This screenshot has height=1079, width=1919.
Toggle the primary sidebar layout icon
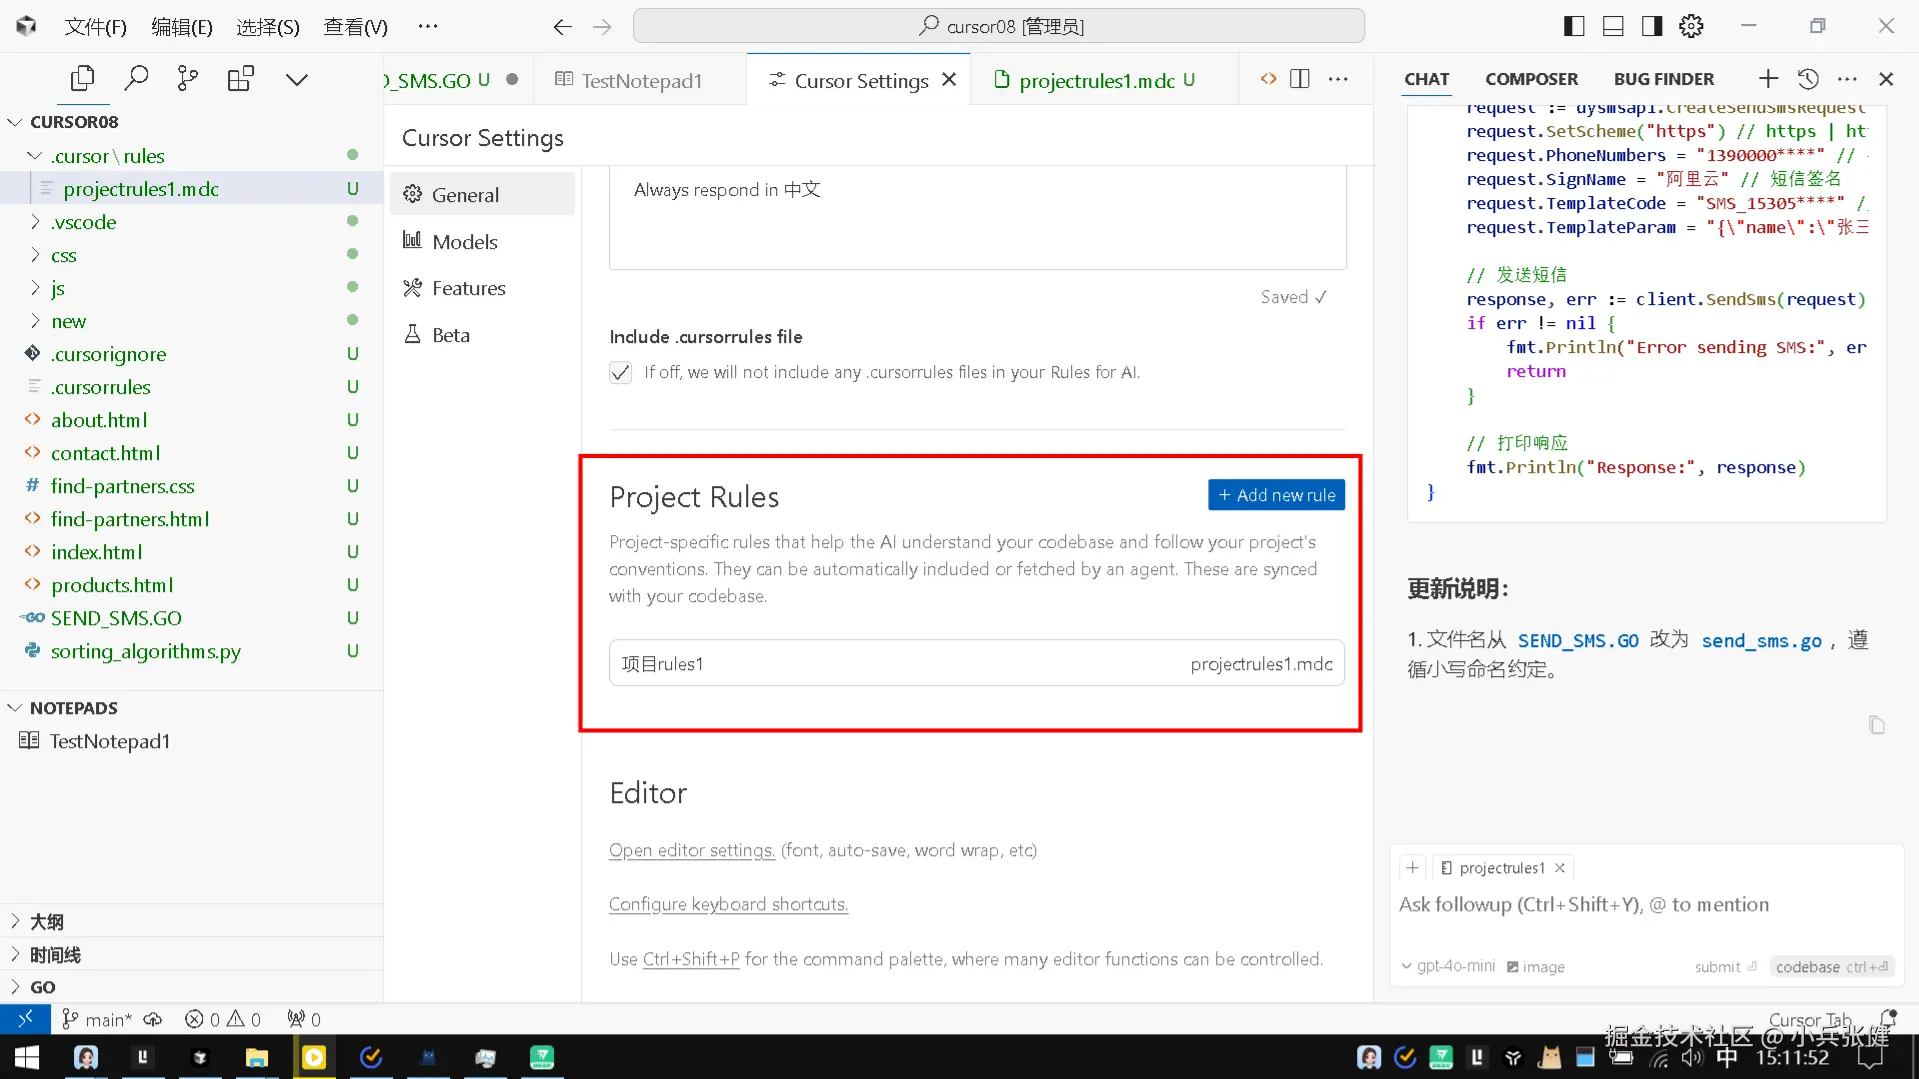click(x=1574, y=27)
